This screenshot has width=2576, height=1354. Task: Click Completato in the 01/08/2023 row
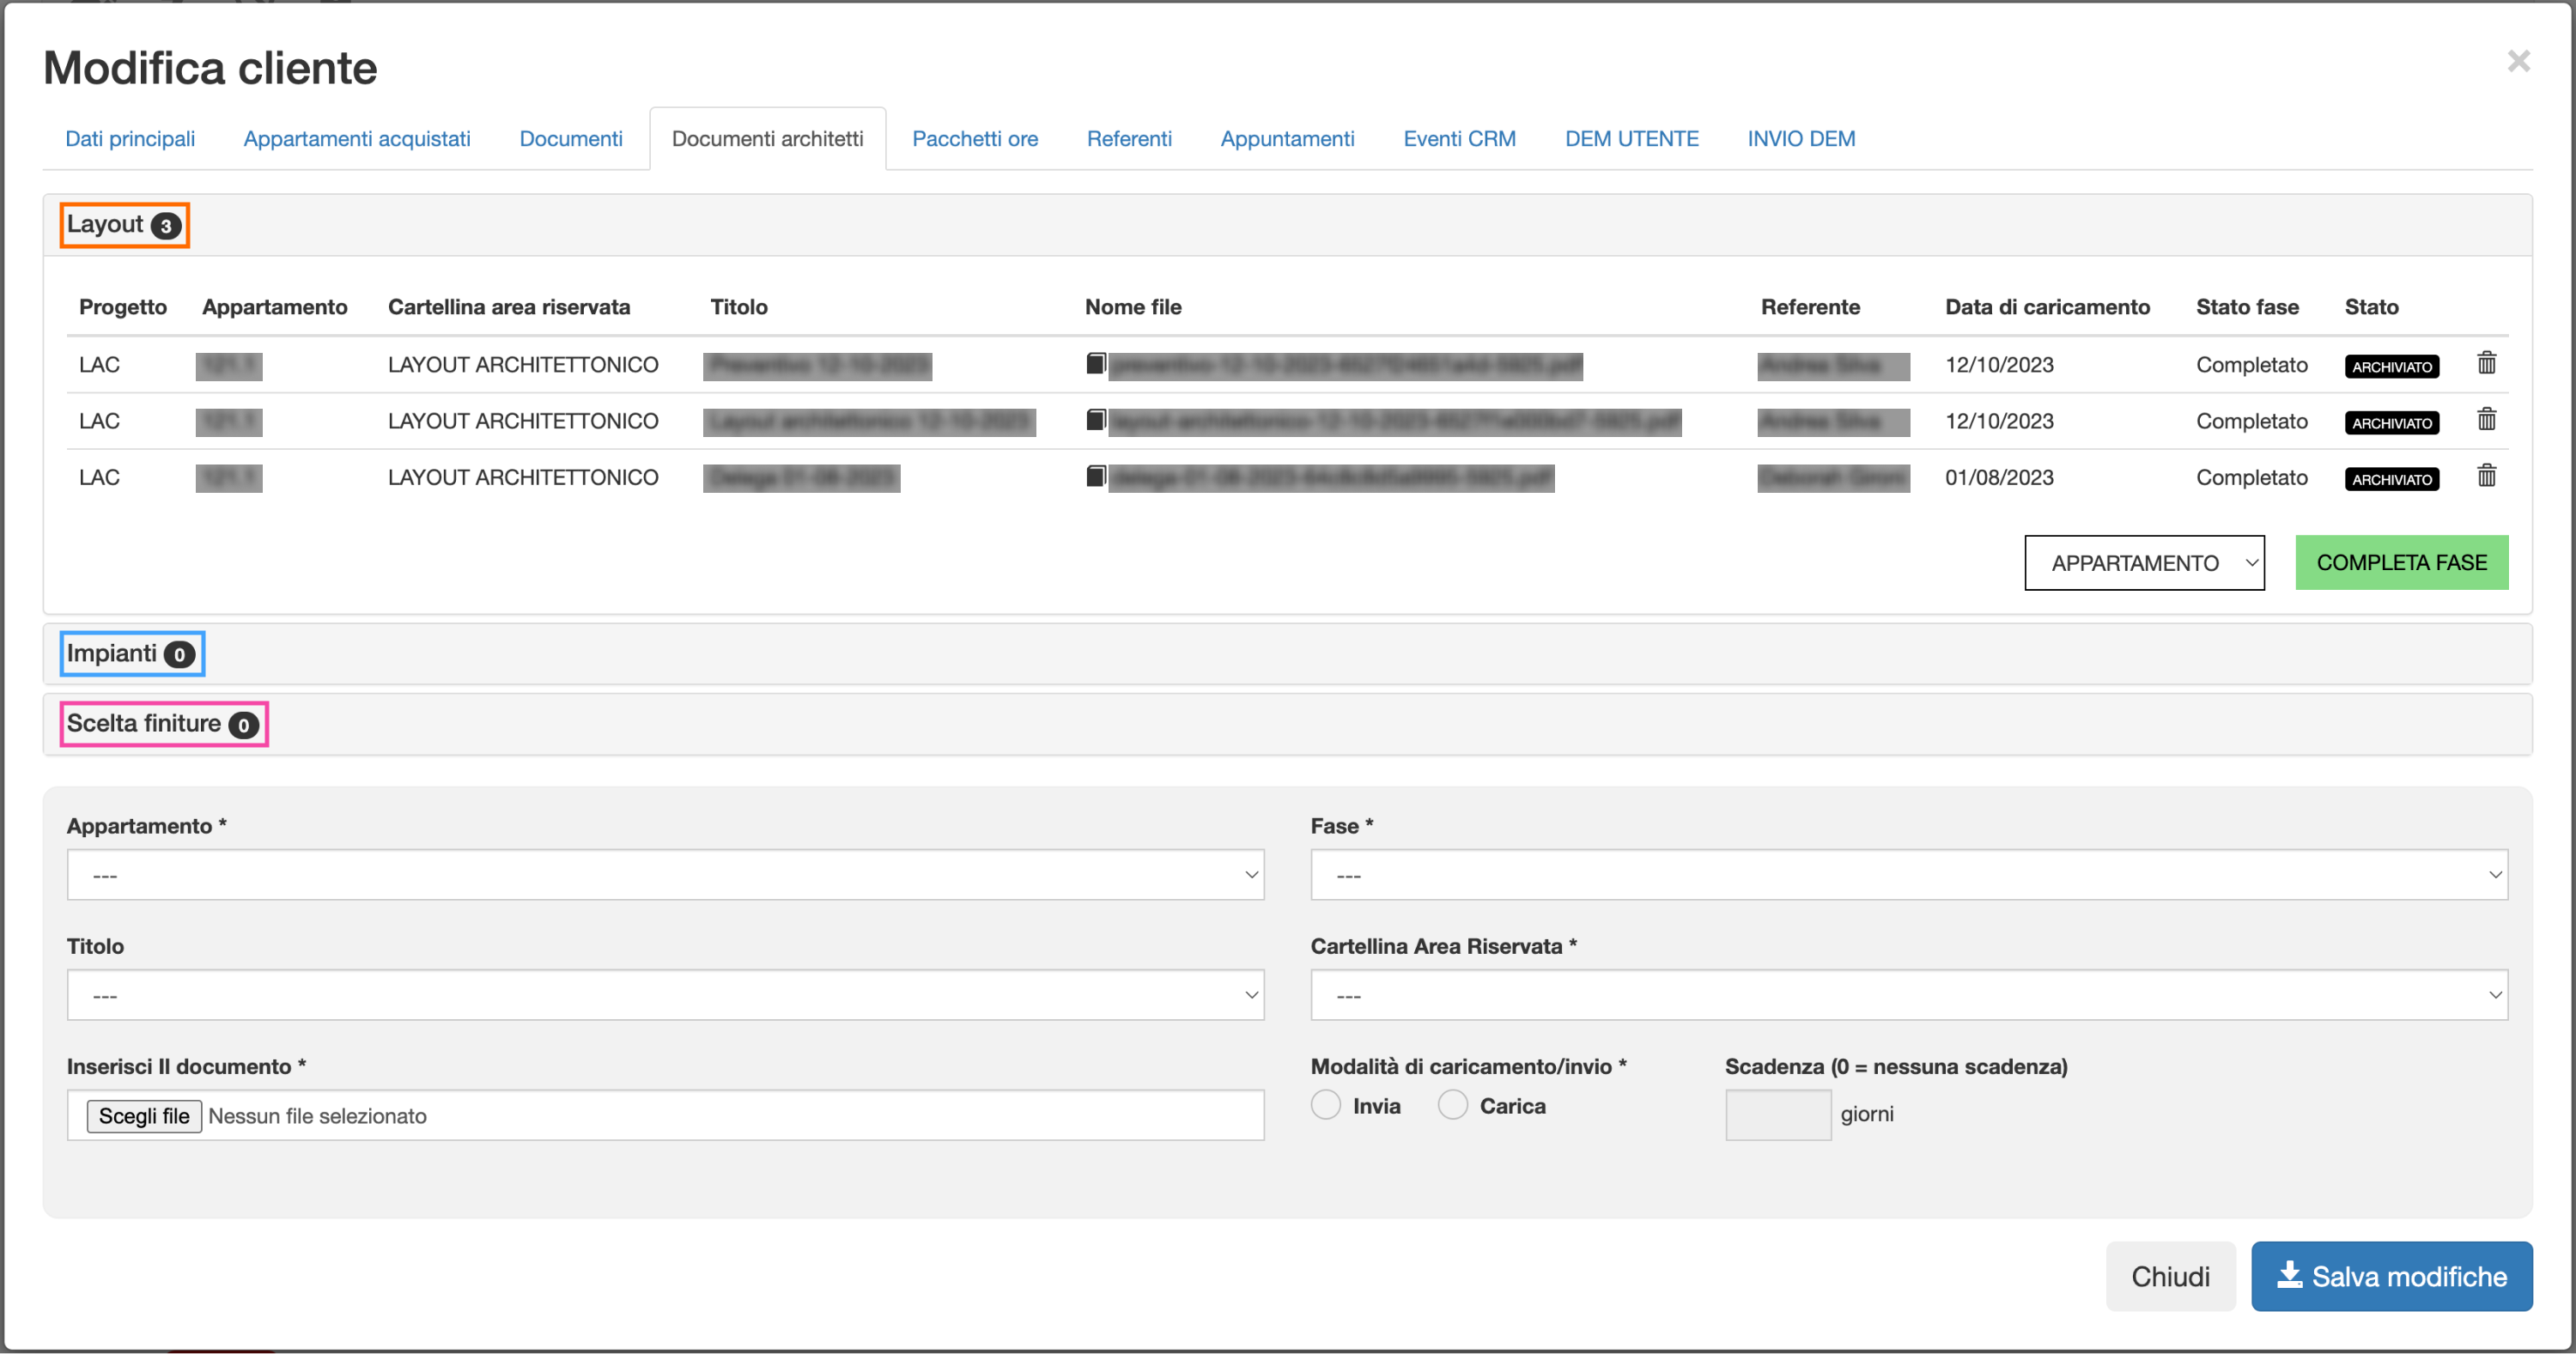[x=2251, y=478]
